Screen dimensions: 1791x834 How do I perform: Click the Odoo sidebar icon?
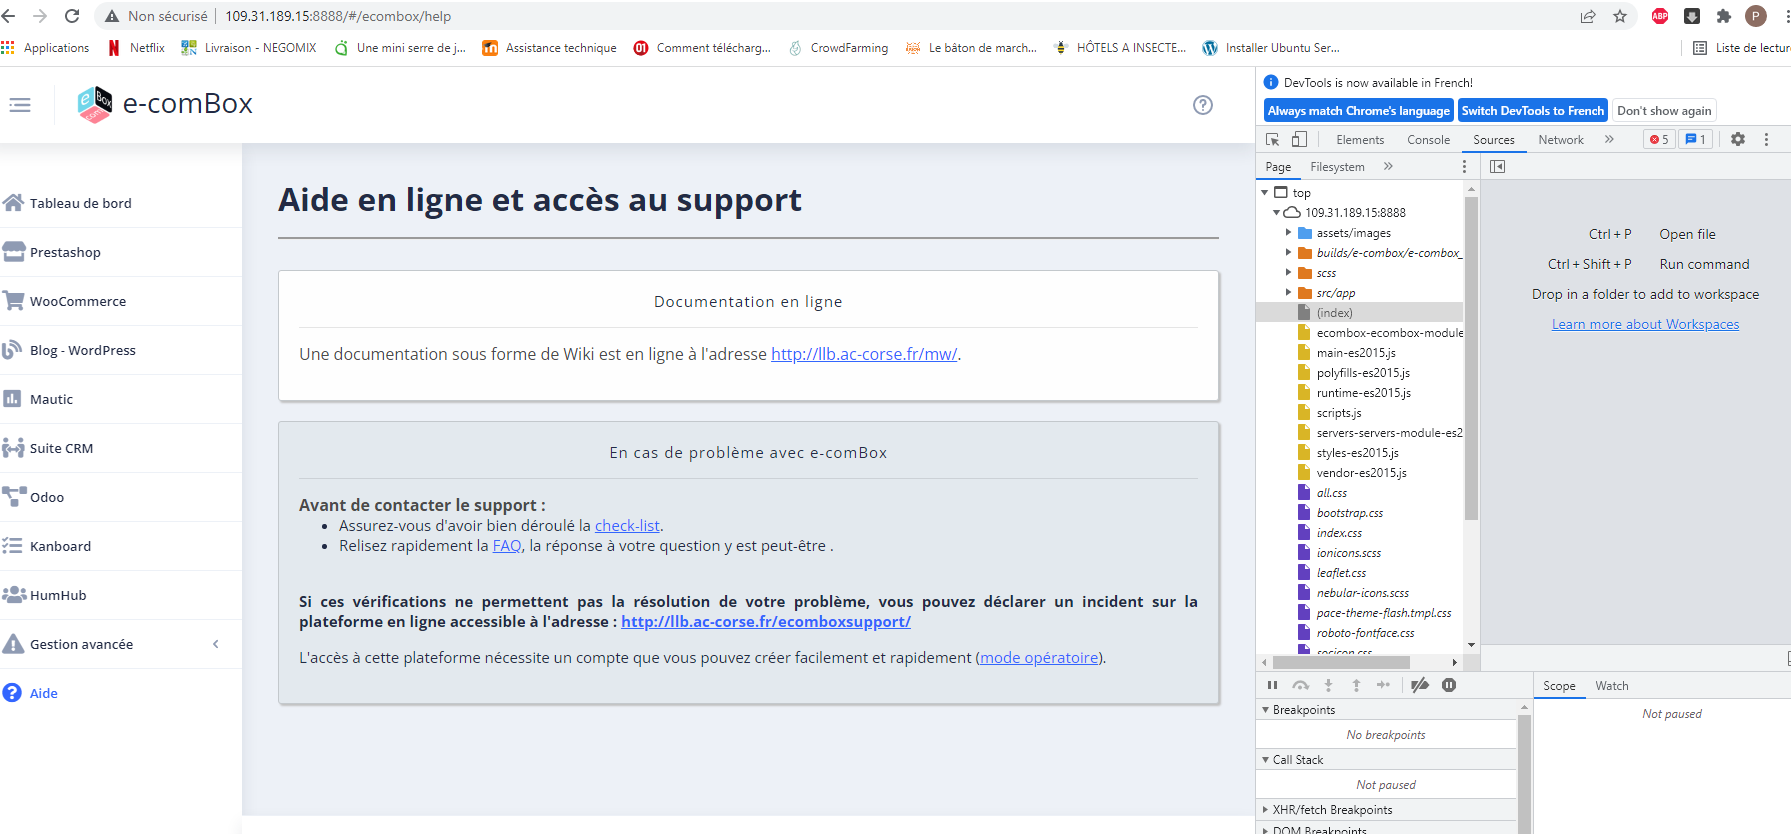[14, 497]
